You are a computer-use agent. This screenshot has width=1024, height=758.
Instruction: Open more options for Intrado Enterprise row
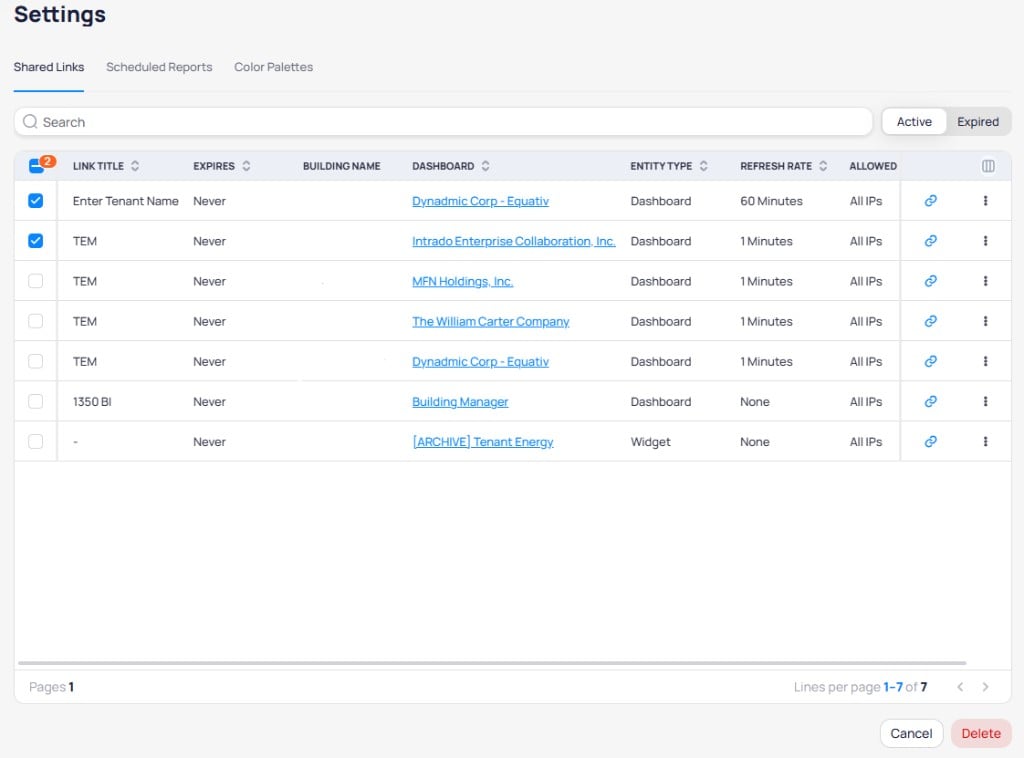point(985,241)
